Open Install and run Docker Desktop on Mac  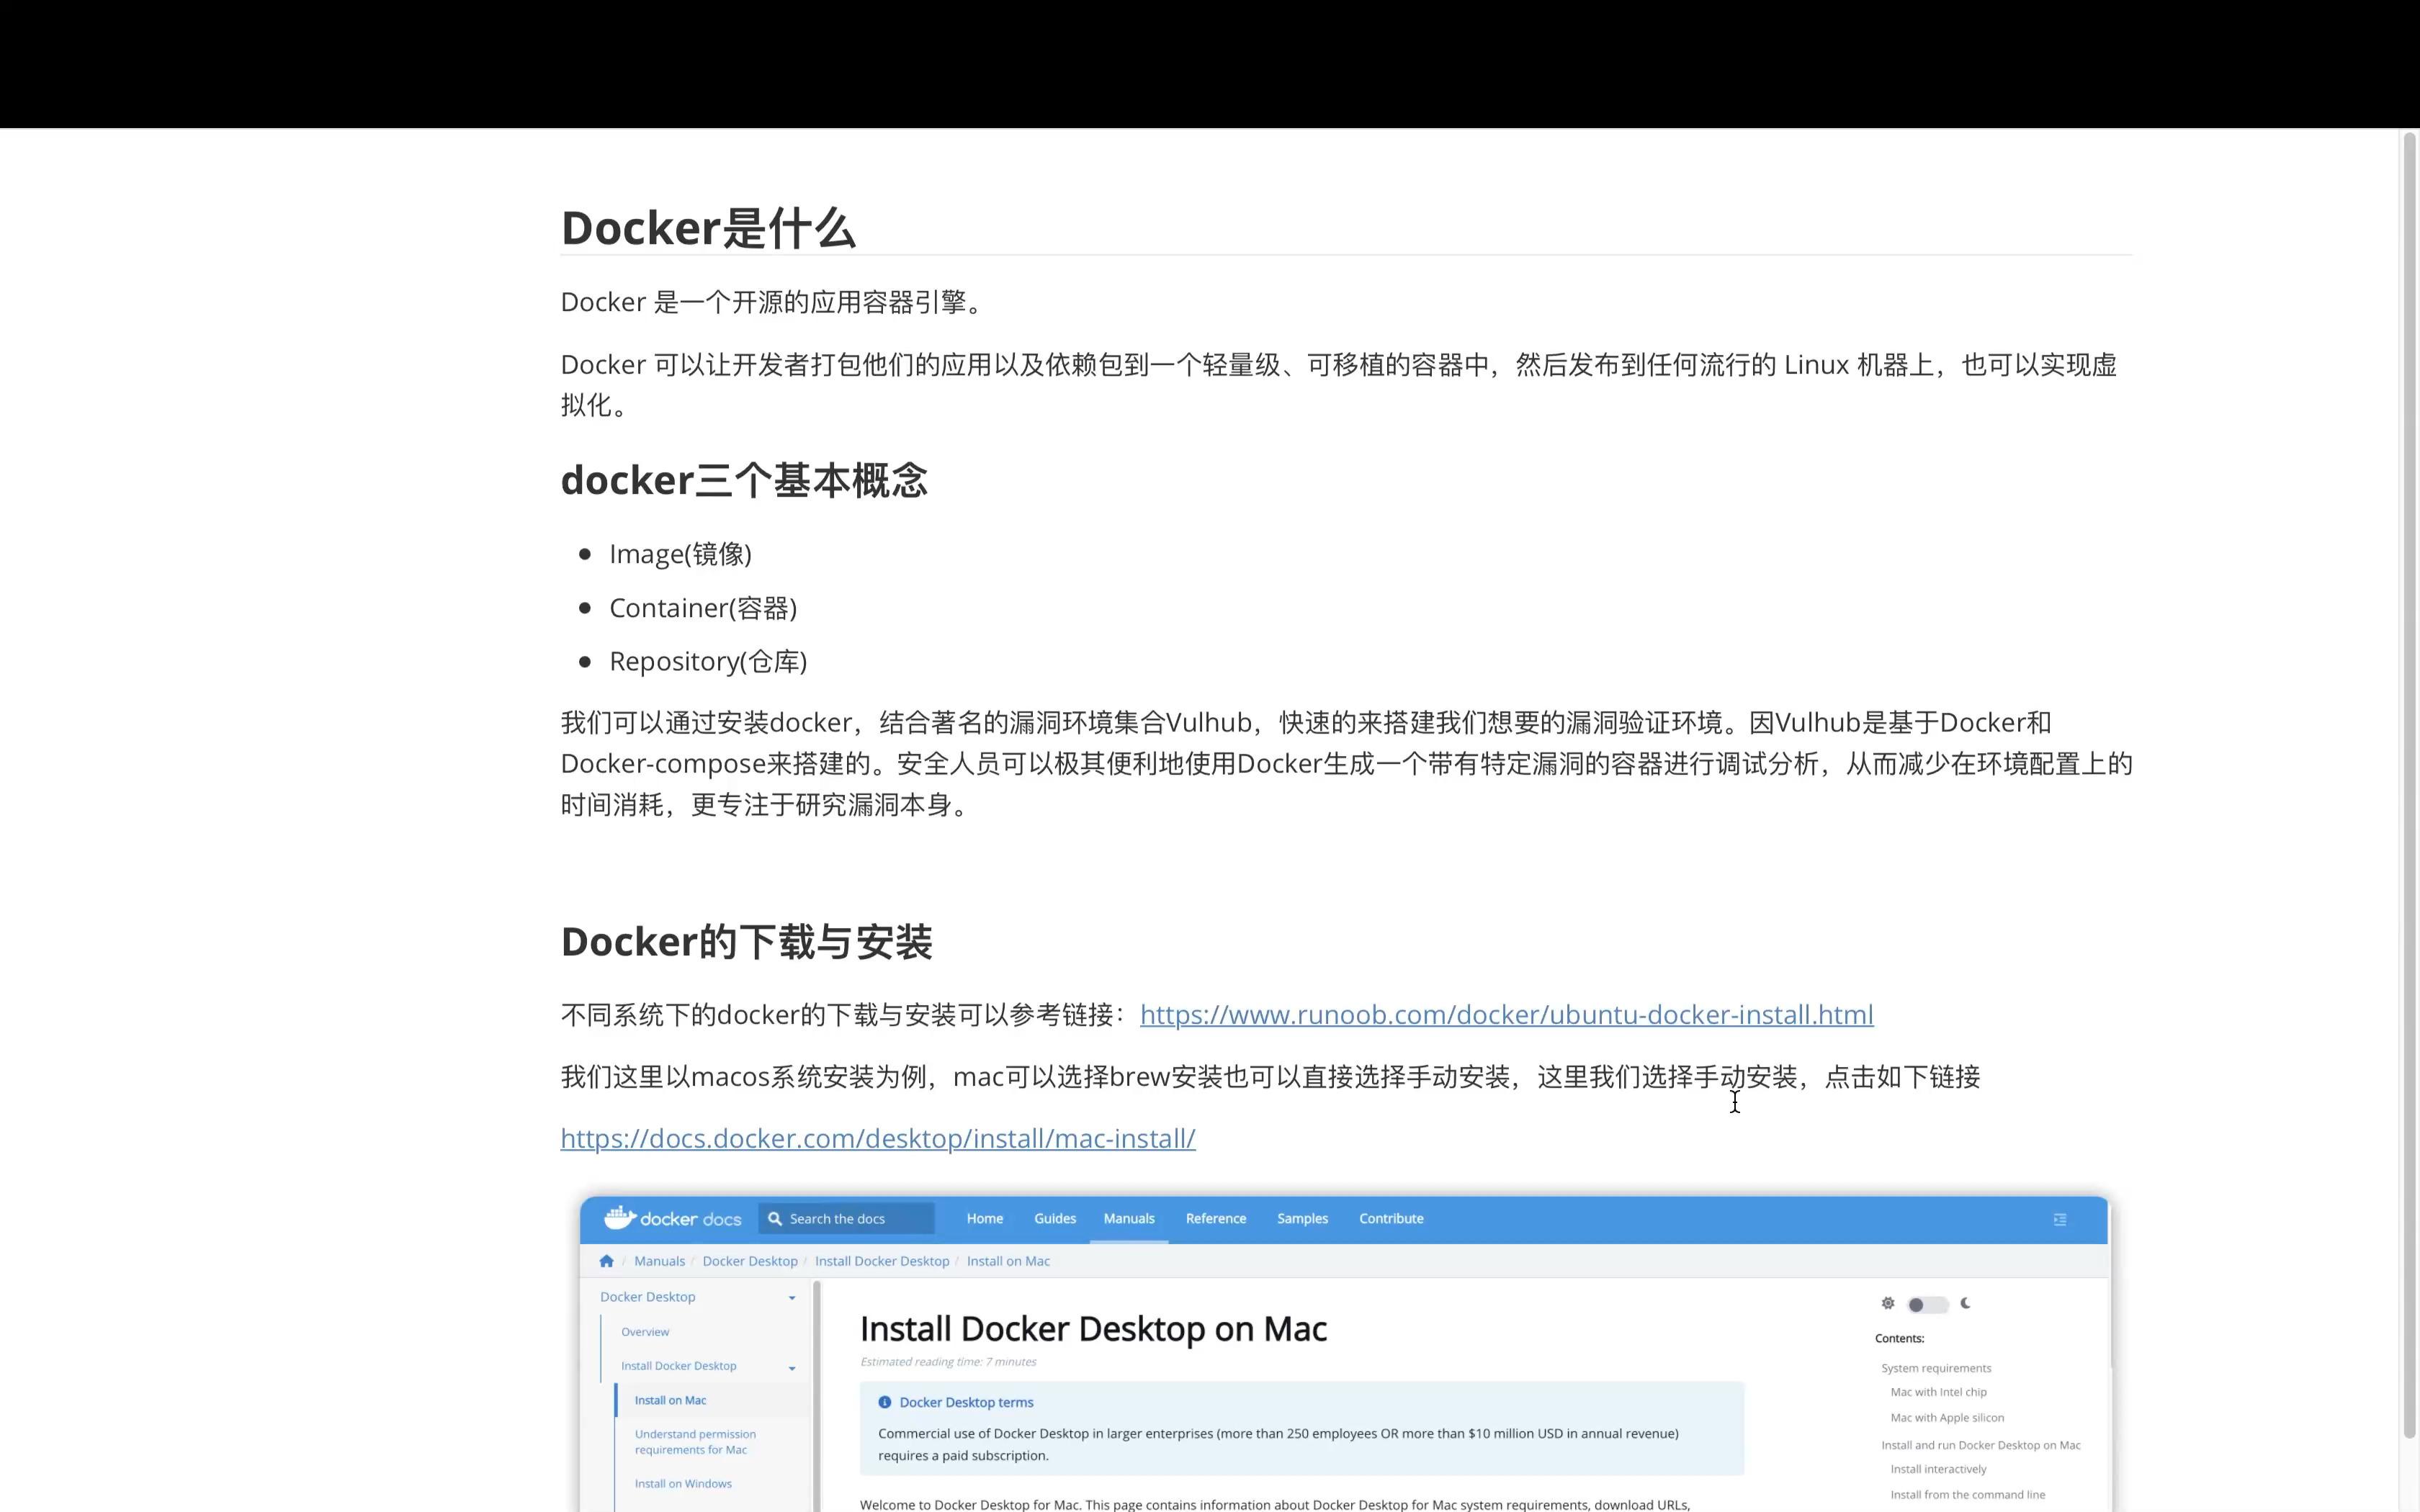(1980, 1445)
